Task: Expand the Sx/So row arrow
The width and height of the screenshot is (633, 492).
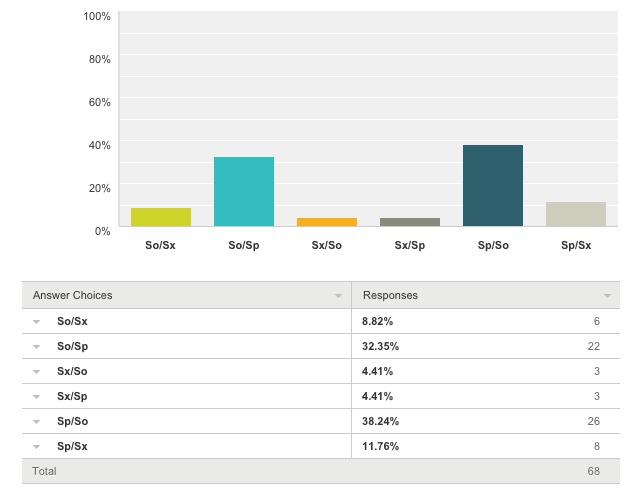Action: pyautogui.click(x=37, y=372)
